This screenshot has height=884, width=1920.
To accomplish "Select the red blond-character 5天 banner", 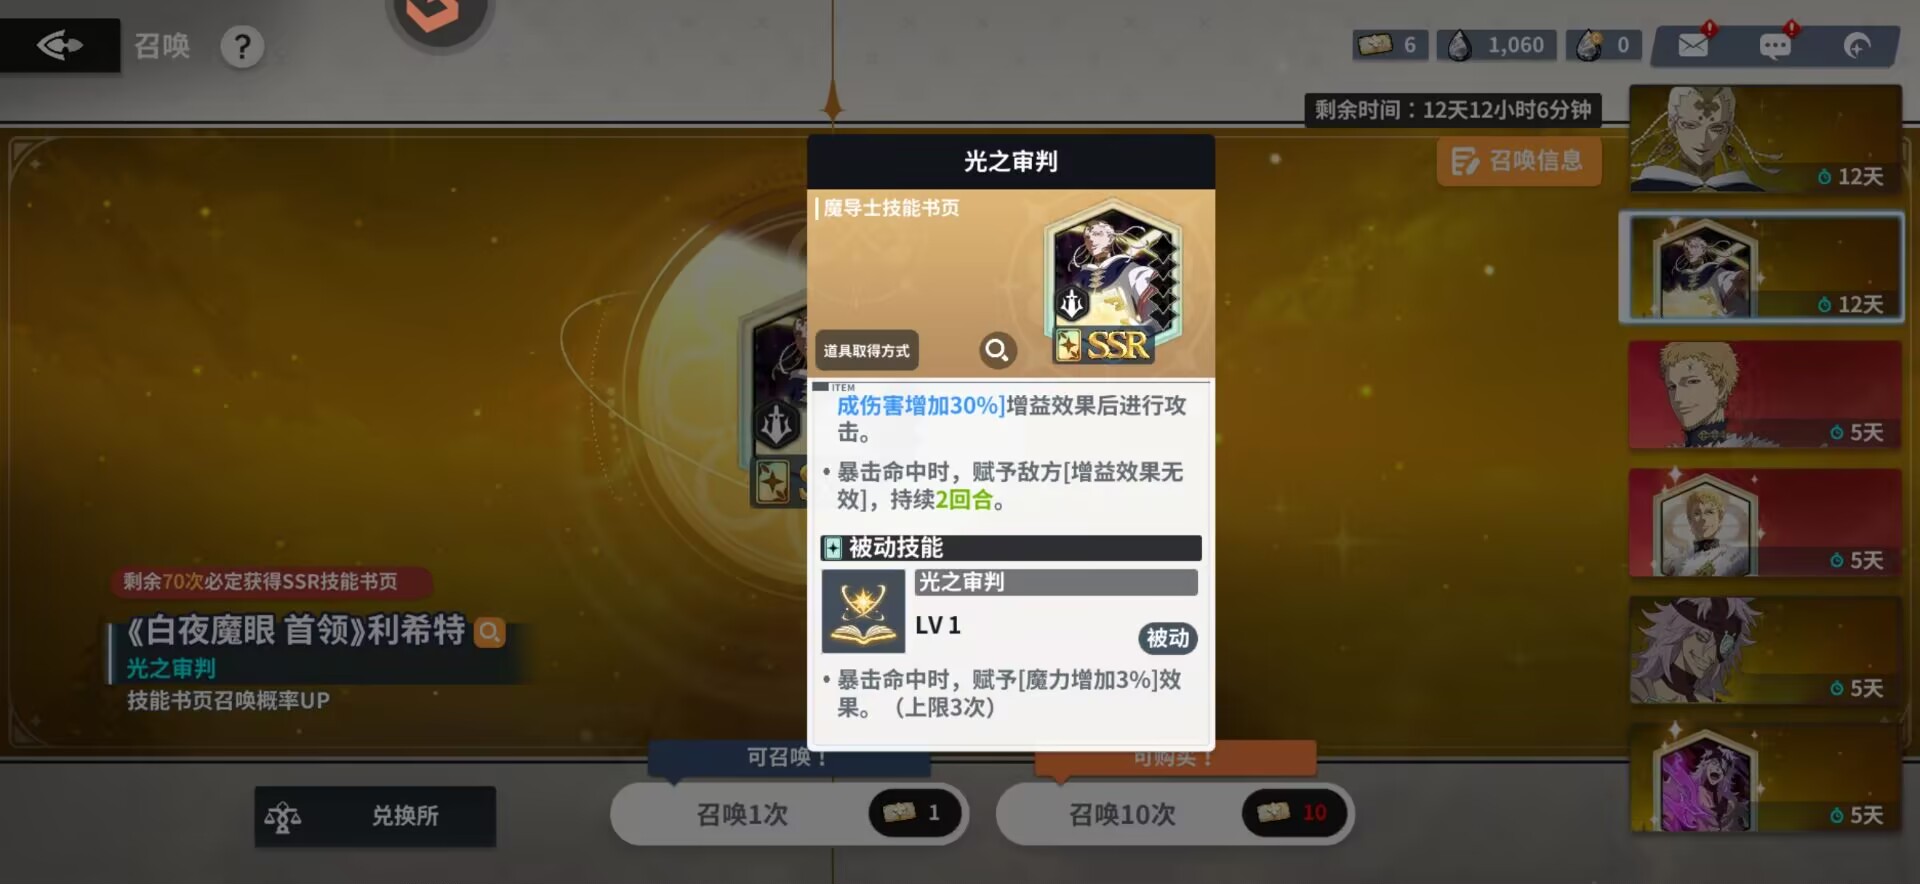I will [x=1765, y=394].
